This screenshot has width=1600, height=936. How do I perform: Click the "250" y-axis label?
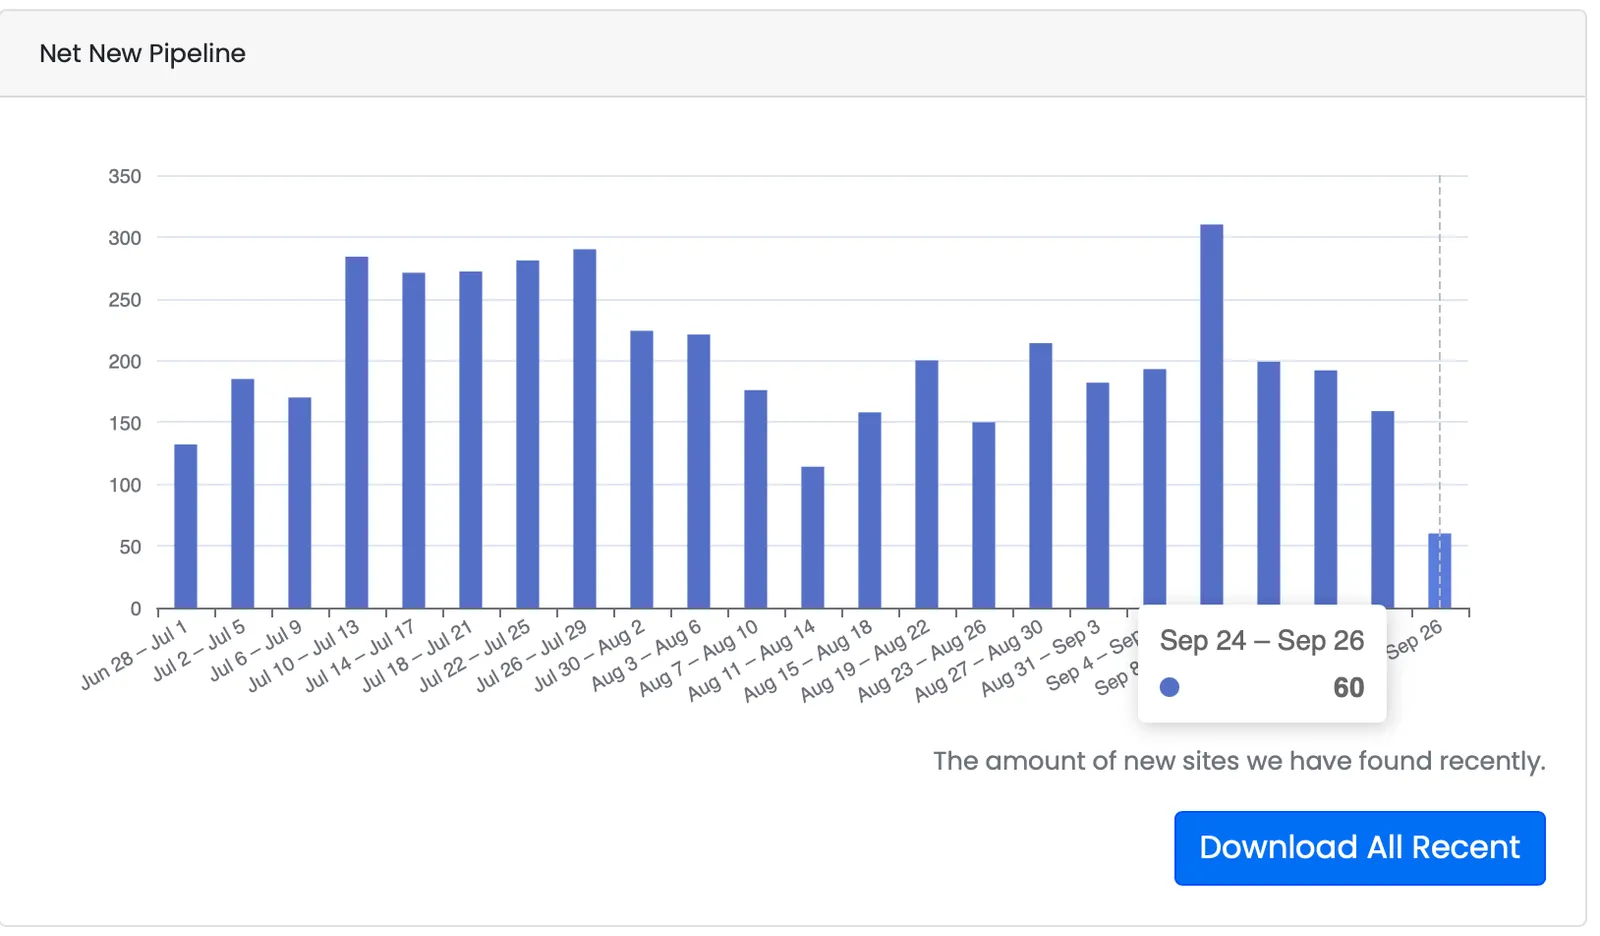125,300
